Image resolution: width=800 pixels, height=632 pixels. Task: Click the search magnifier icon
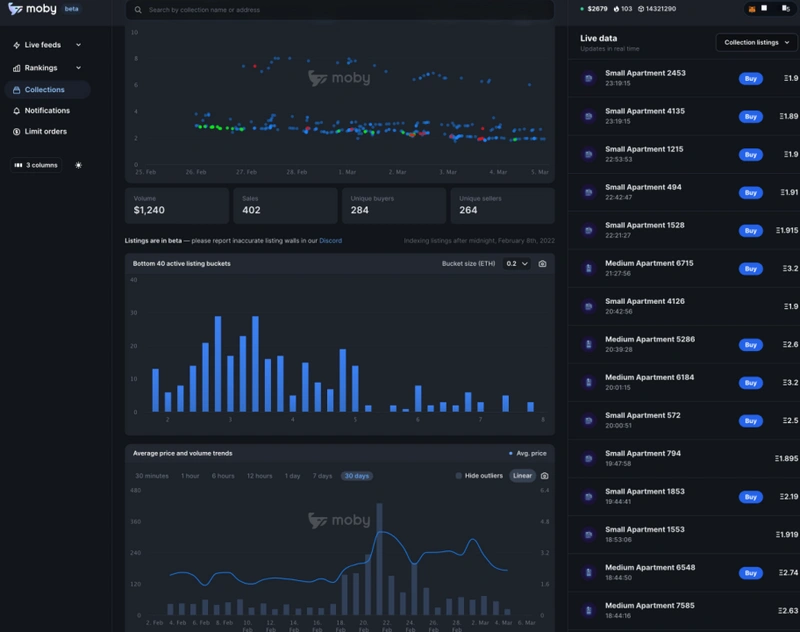tap(138, 10)
